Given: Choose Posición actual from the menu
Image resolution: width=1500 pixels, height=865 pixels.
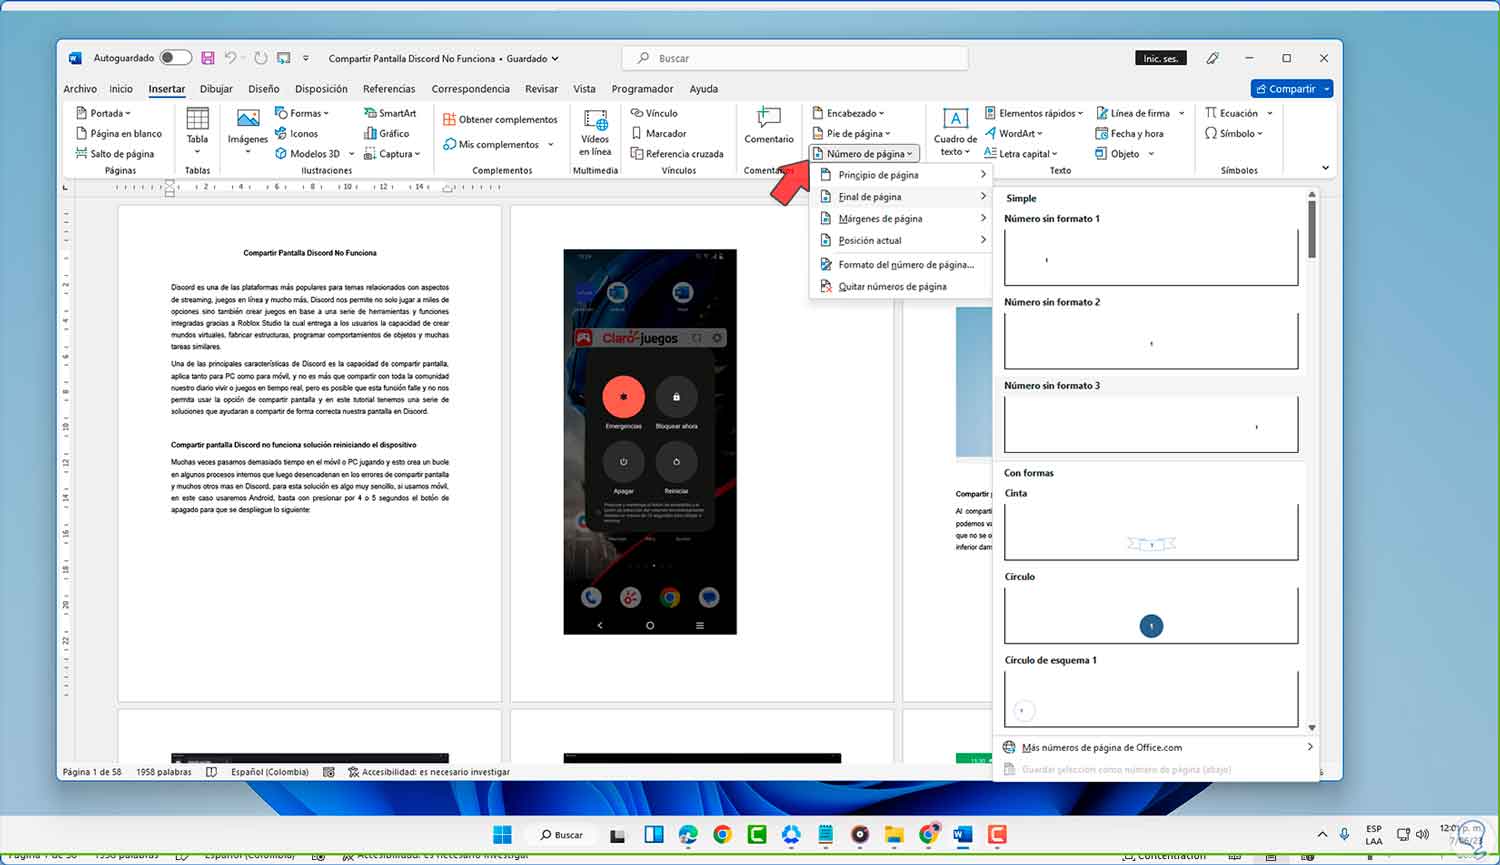Looking at the screenshot, I should (902, 240).
